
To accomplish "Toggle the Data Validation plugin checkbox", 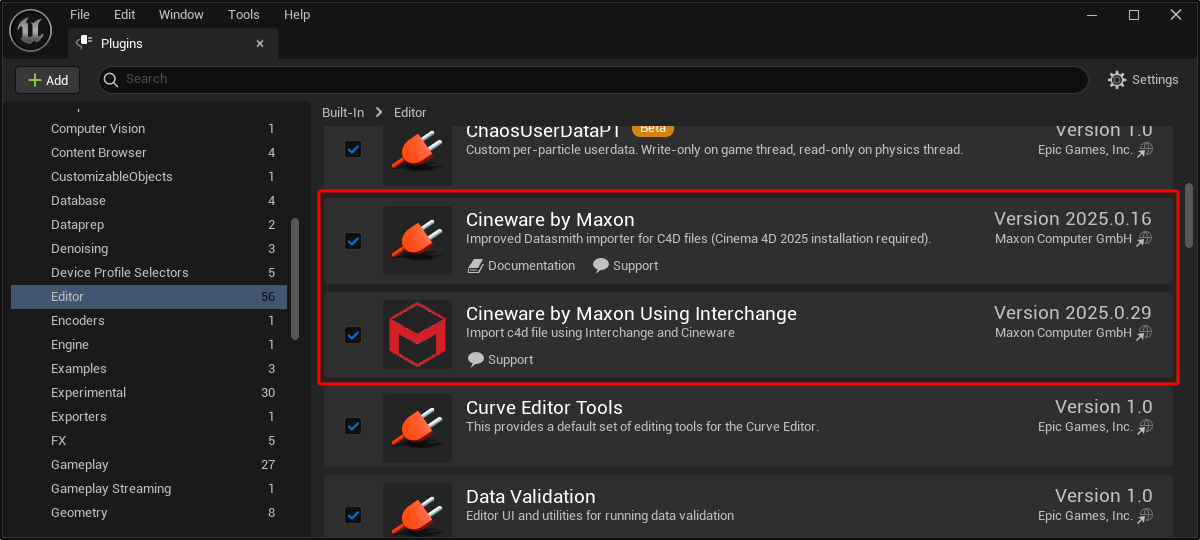I will tap(353, 515).
